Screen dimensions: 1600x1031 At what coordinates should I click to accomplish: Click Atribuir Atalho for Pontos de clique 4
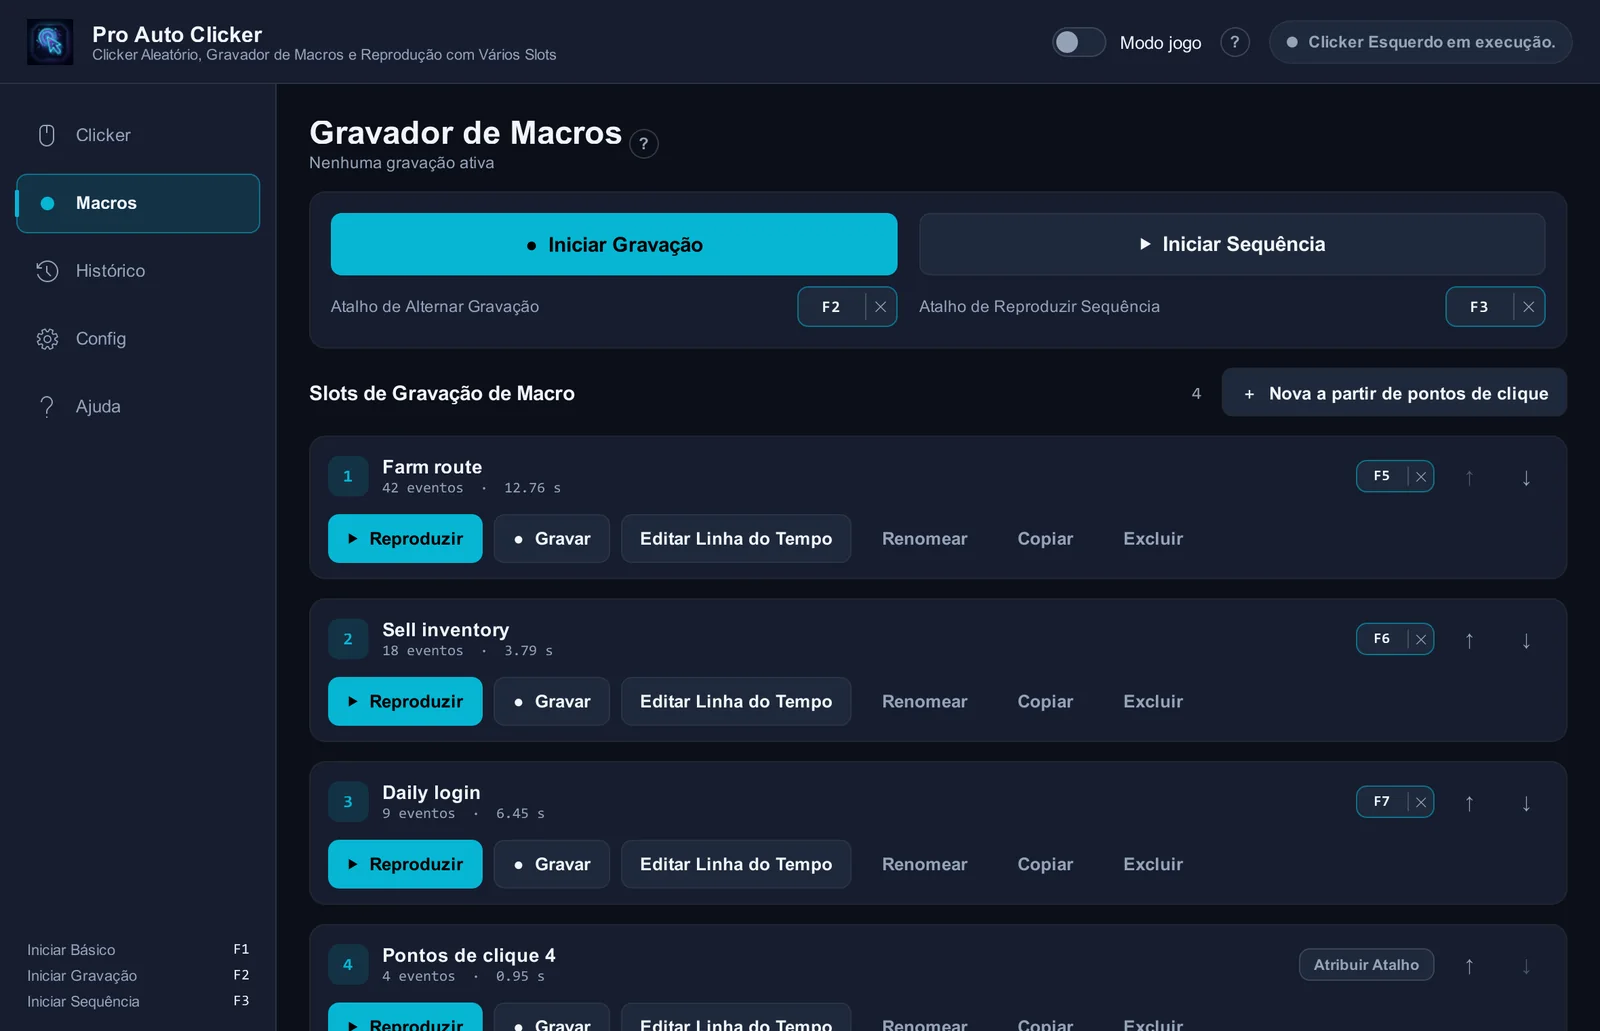point(1366,965)
